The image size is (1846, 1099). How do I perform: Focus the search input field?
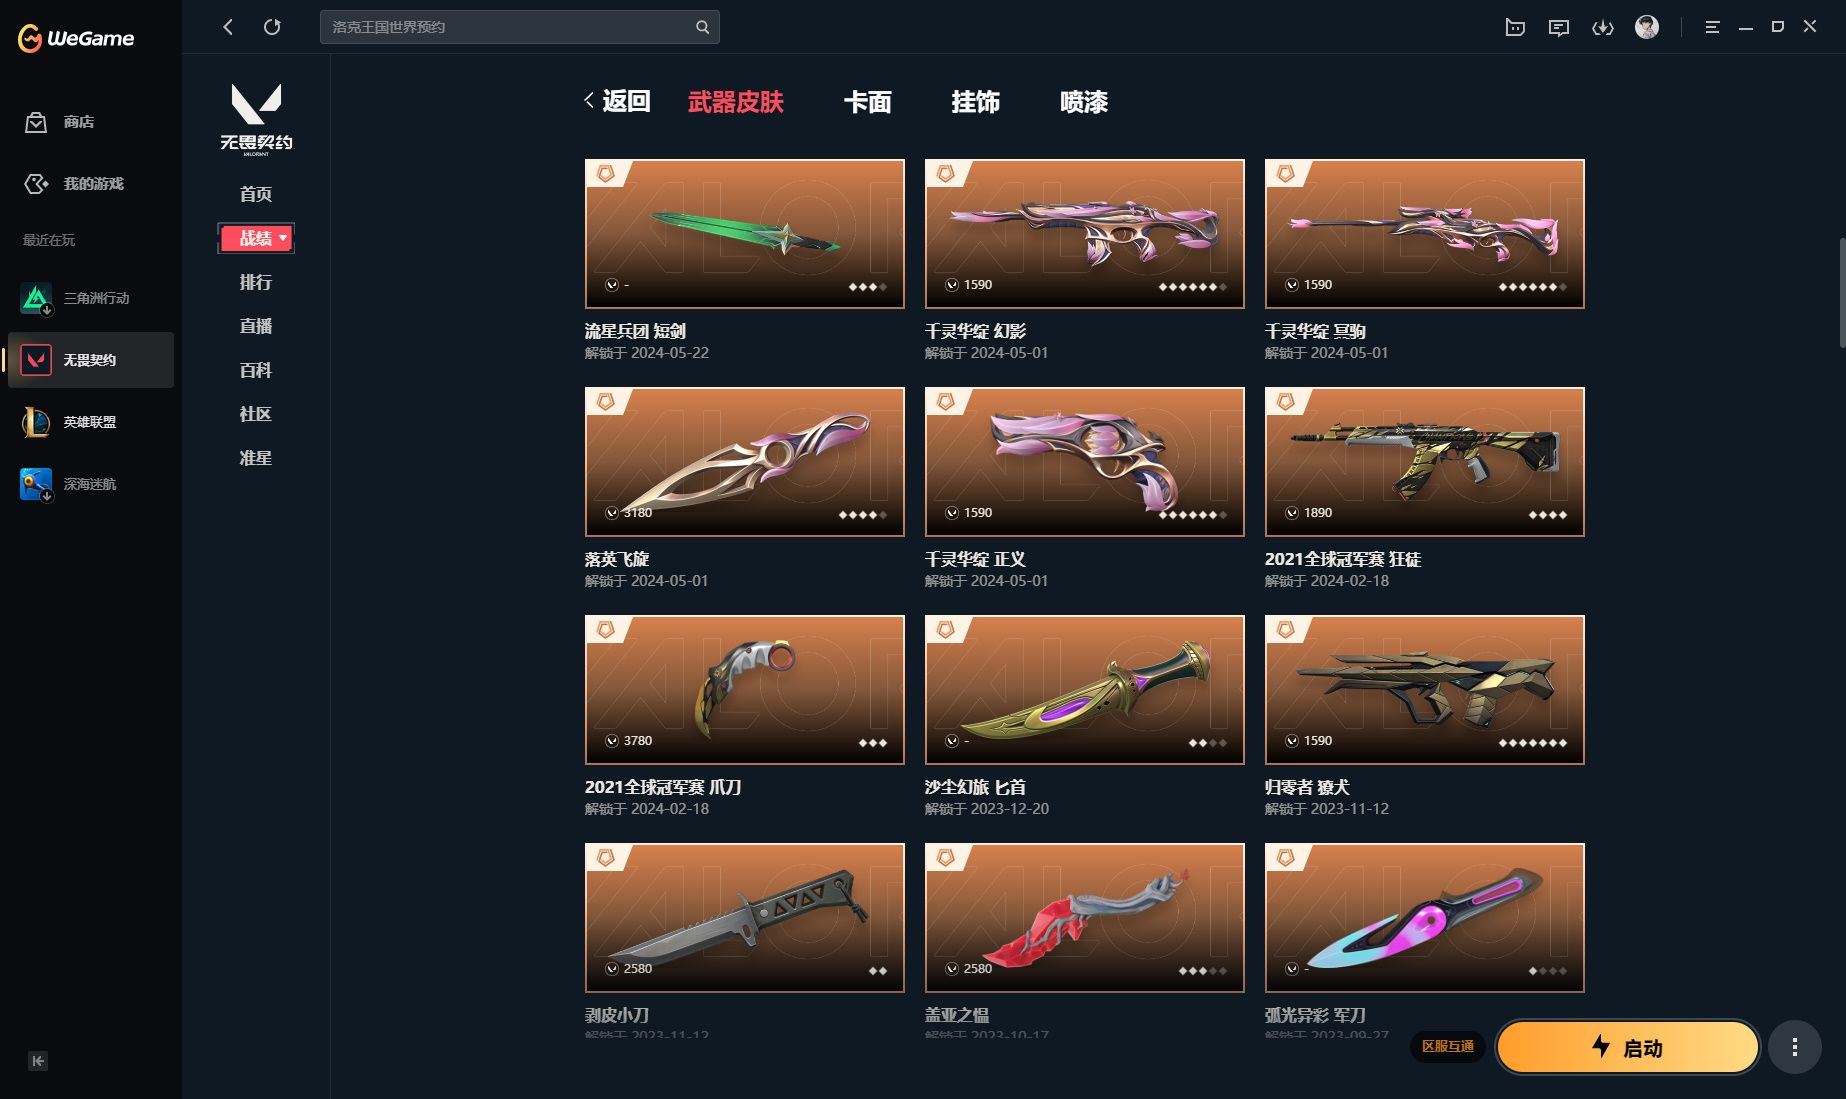[508, 27]
